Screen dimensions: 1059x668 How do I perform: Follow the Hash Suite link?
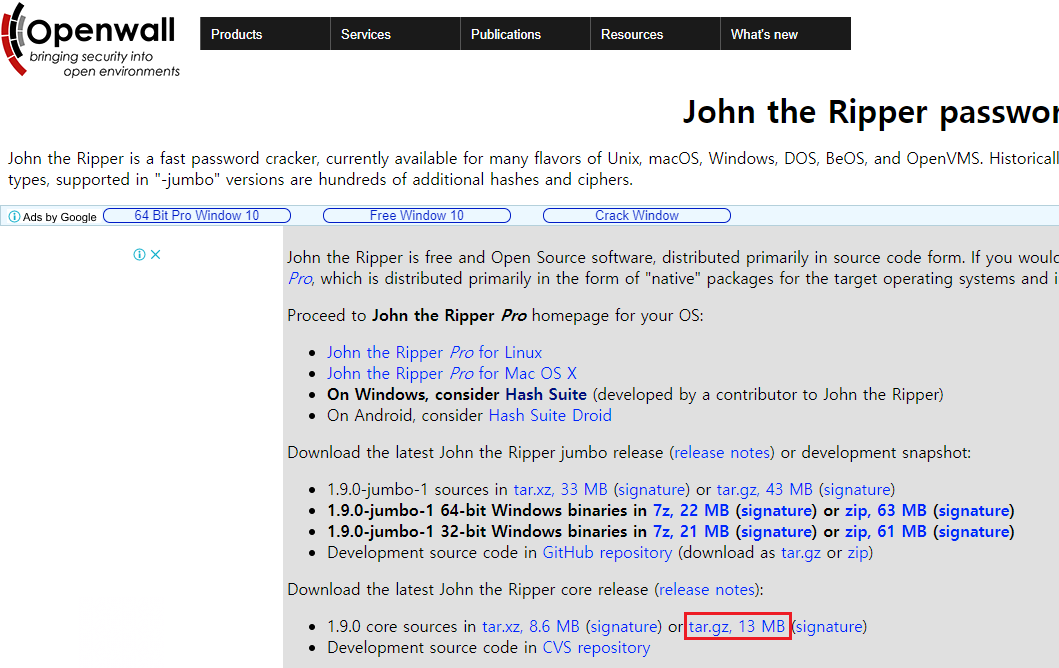[x=546, y=394]
